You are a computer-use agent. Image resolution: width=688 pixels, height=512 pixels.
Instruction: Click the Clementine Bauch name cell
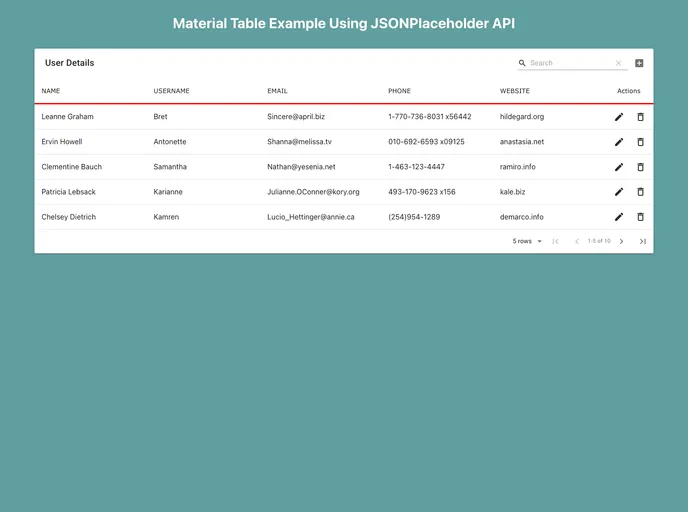point(72,167)
